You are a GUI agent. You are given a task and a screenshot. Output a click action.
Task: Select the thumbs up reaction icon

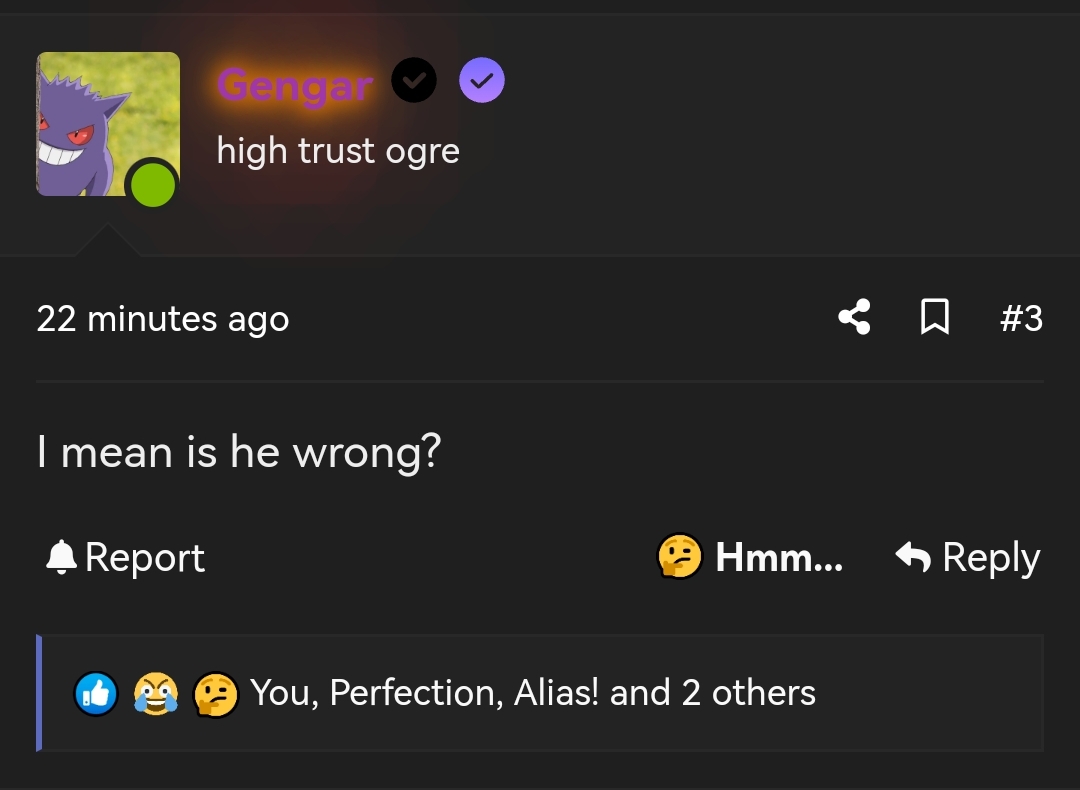(96, 692)
